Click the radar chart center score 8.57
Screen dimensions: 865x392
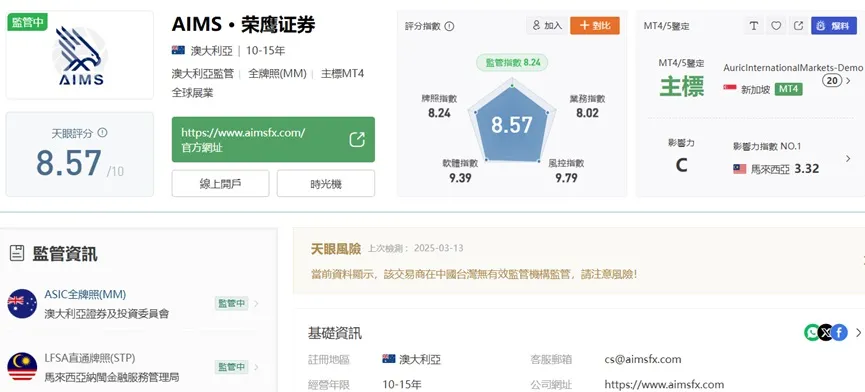tap(511, 125)
